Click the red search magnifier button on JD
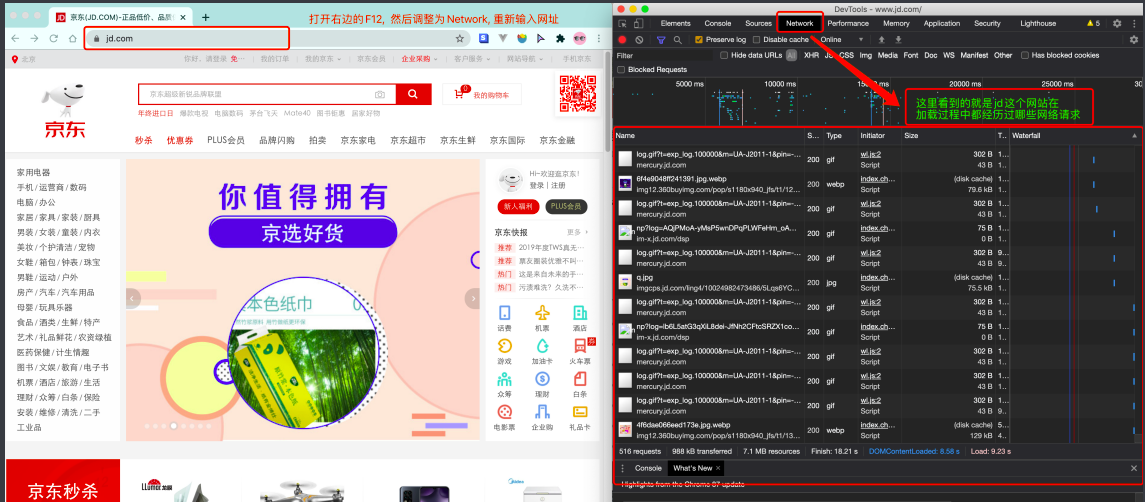This screenshot has height=502, width=1145. pos(413,94)
